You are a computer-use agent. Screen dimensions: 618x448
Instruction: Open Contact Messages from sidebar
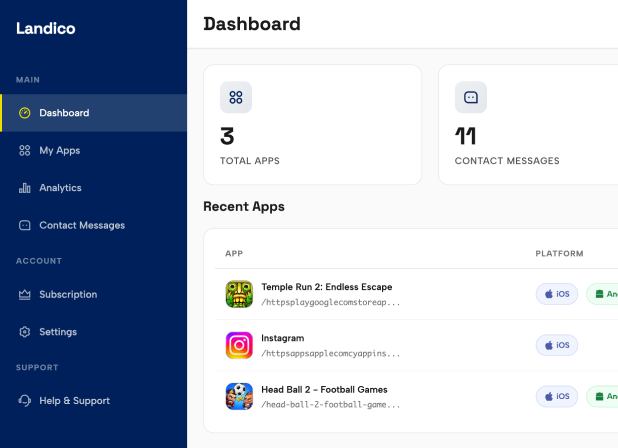tap(93, 225)
